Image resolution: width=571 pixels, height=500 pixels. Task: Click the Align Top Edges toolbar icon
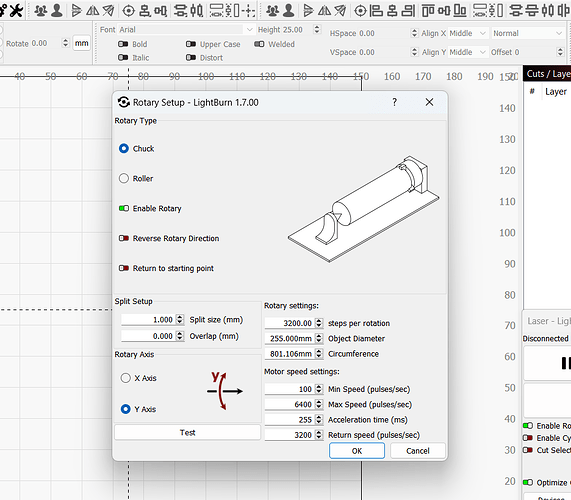[x=428, y=11]
